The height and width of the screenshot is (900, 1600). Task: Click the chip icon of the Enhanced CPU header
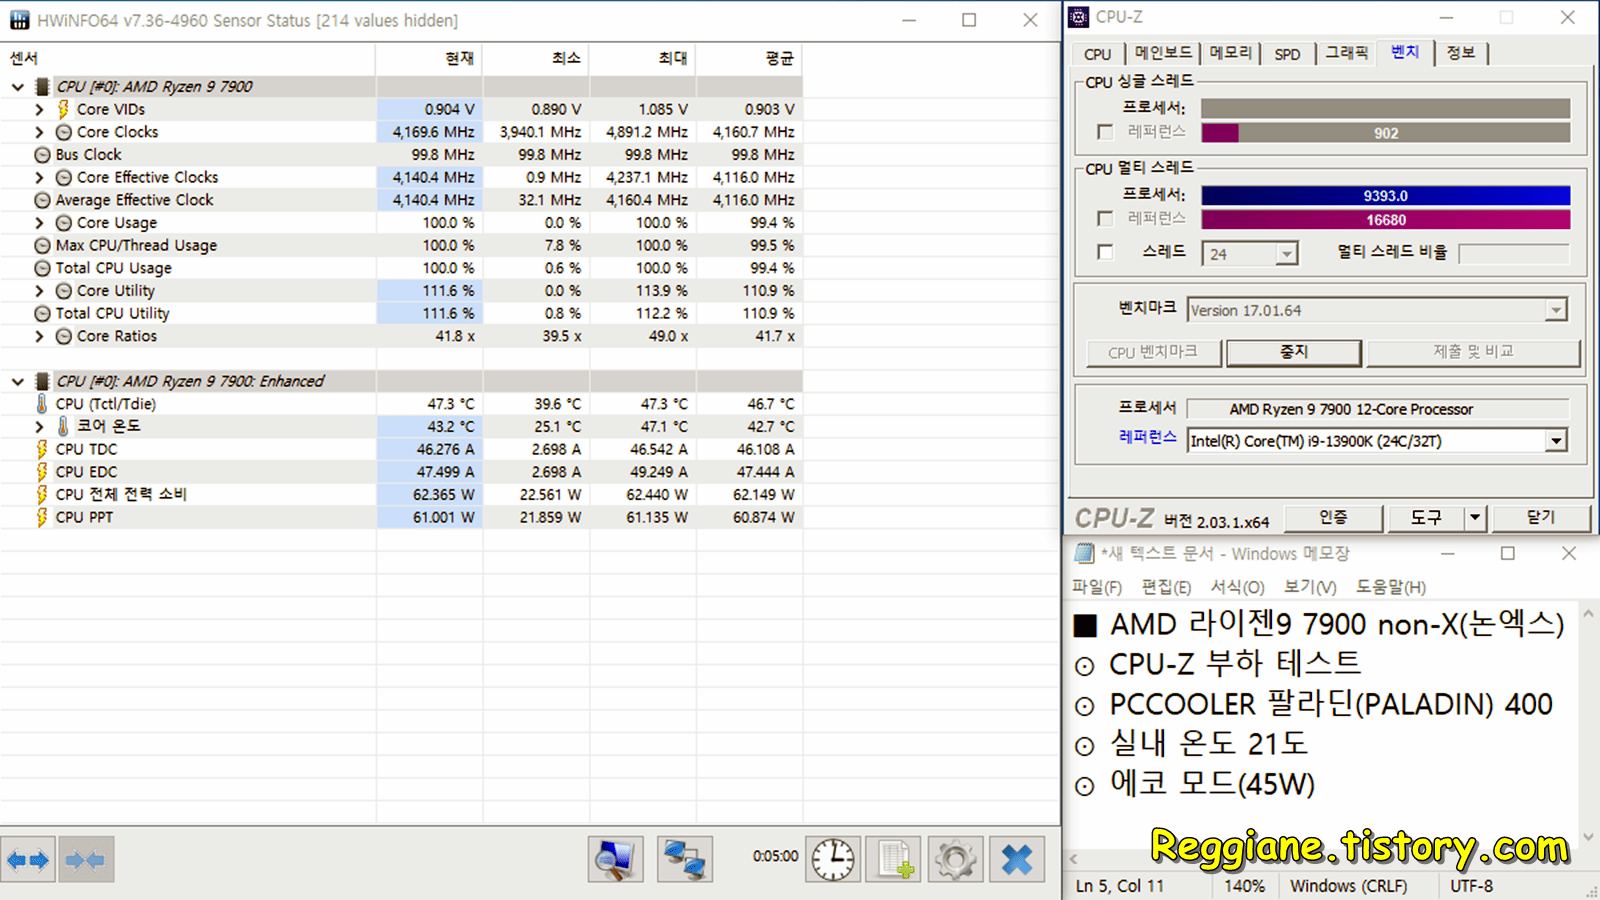42,381
